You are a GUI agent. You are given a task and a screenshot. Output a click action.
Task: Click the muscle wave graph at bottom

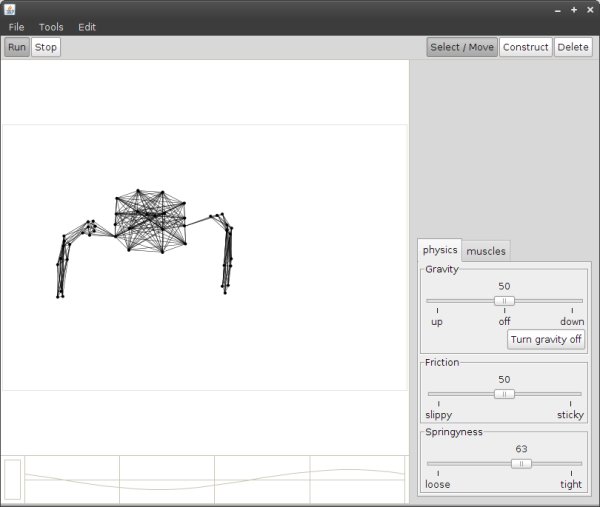point(214,479)
